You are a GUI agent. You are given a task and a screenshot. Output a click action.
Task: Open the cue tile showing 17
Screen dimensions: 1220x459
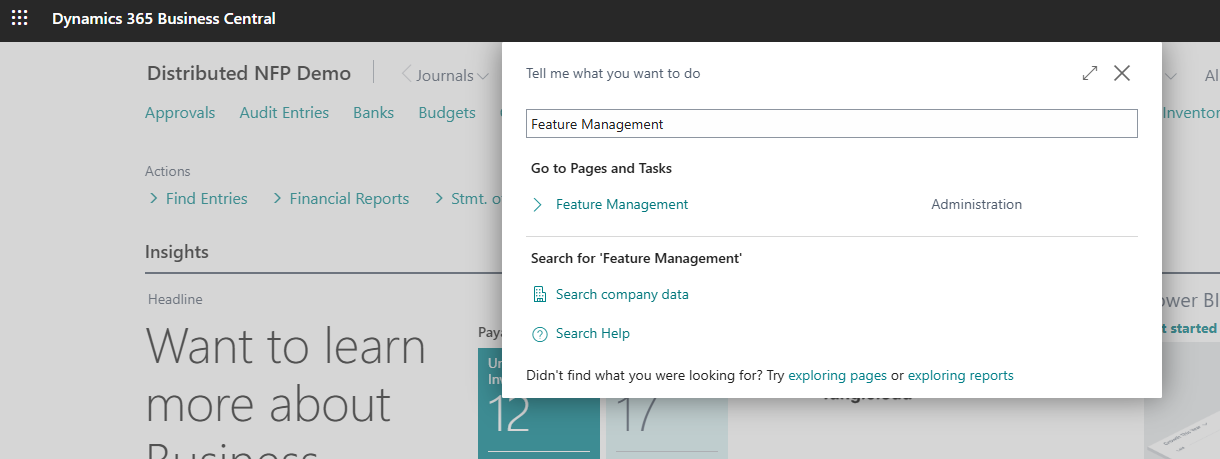[x=666, y=403]
